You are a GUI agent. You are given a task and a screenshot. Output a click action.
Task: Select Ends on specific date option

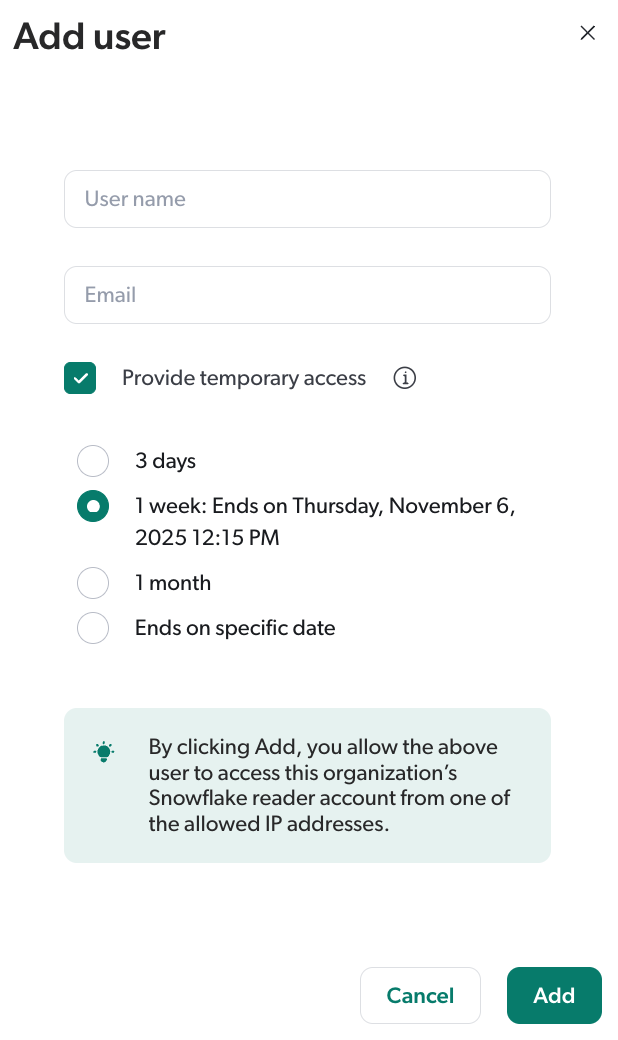coord(93,628)
